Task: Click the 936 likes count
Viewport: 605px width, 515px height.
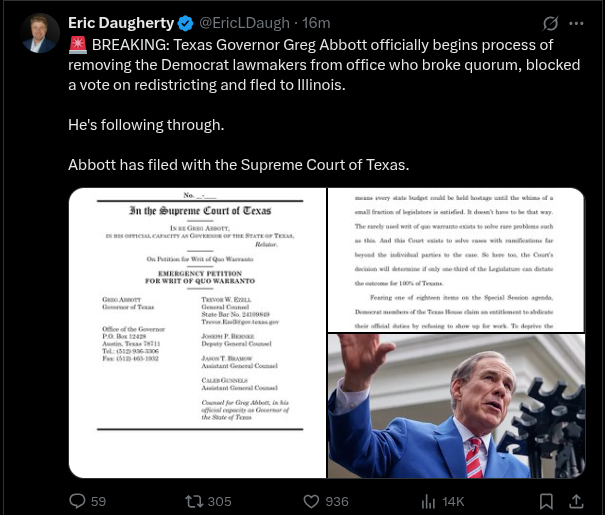Action: click(x=337, y=501)
